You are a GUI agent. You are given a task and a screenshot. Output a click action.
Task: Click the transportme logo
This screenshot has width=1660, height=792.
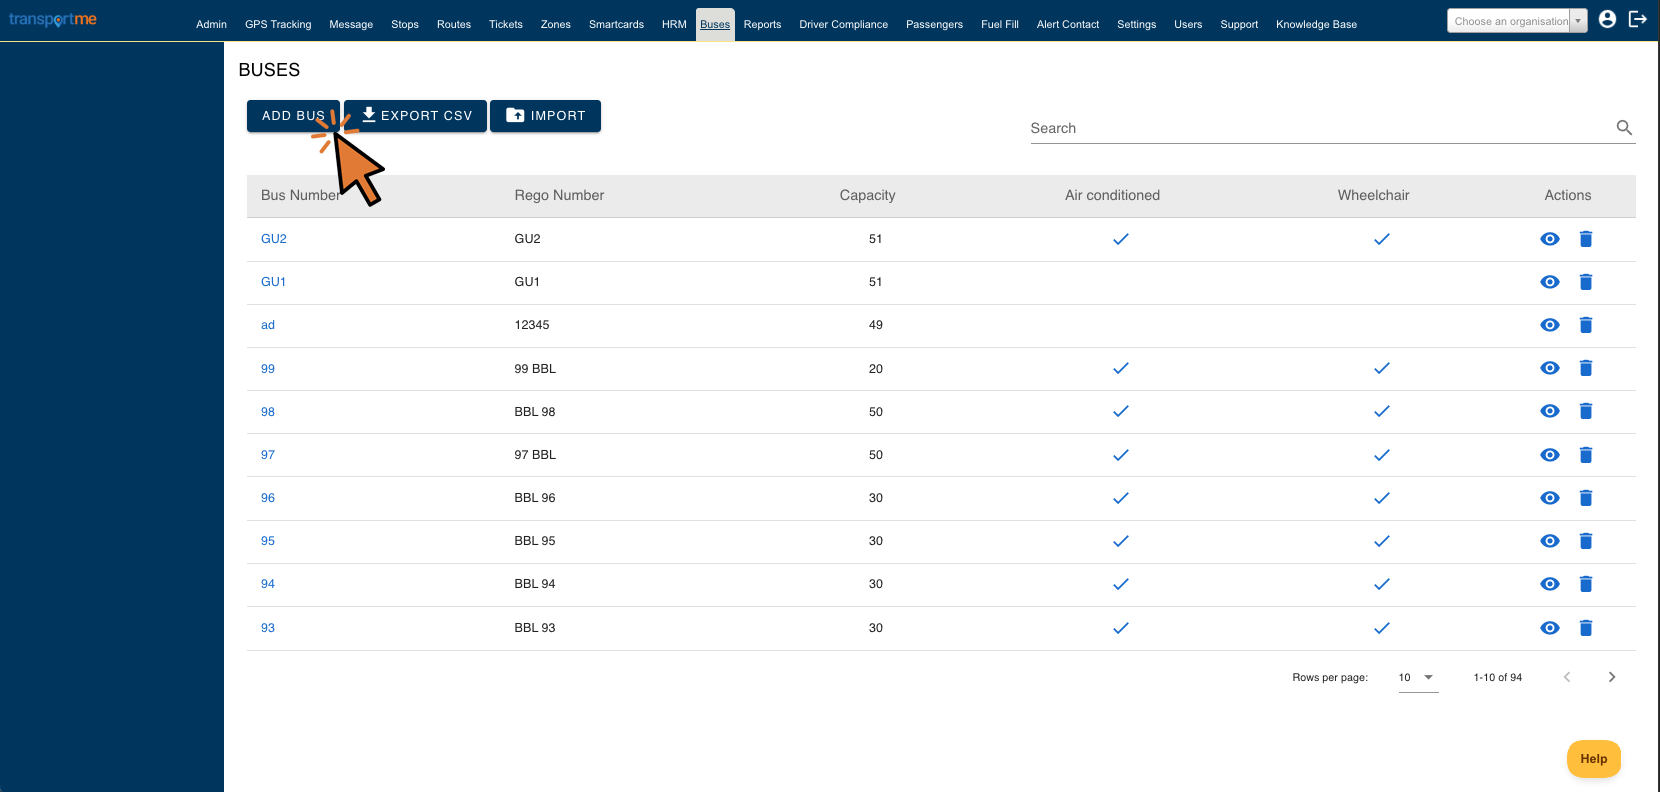[x=53, y=20]
